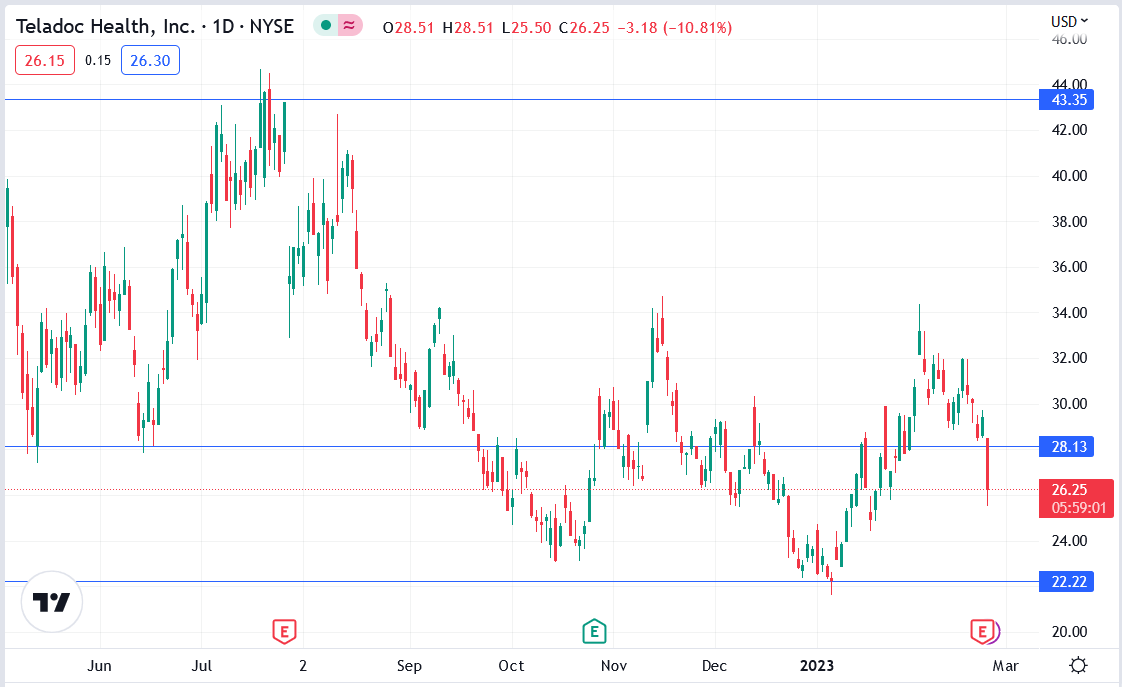Open the USD currency dropdown
This screenshot has height=687, width=1122.
click(1069, 21)
